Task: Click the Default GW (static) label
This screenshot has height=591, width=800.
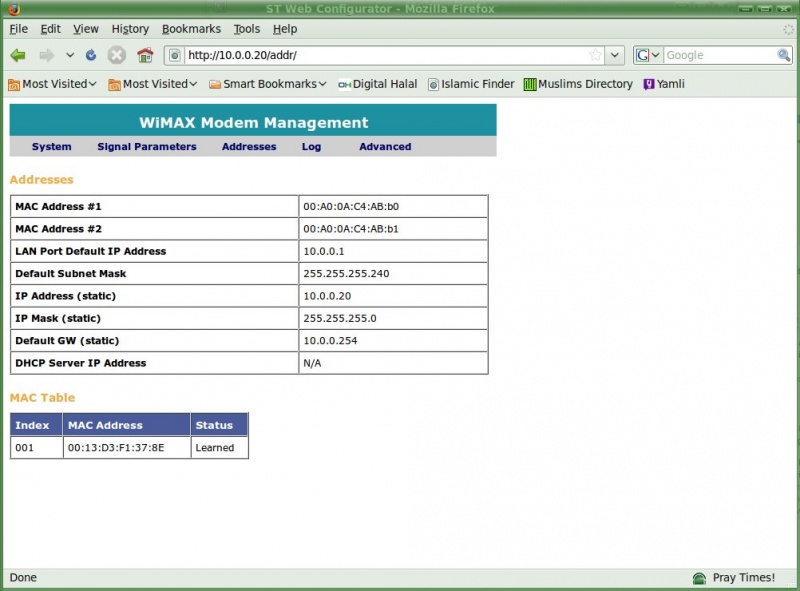Action: [x=67, y=341]
